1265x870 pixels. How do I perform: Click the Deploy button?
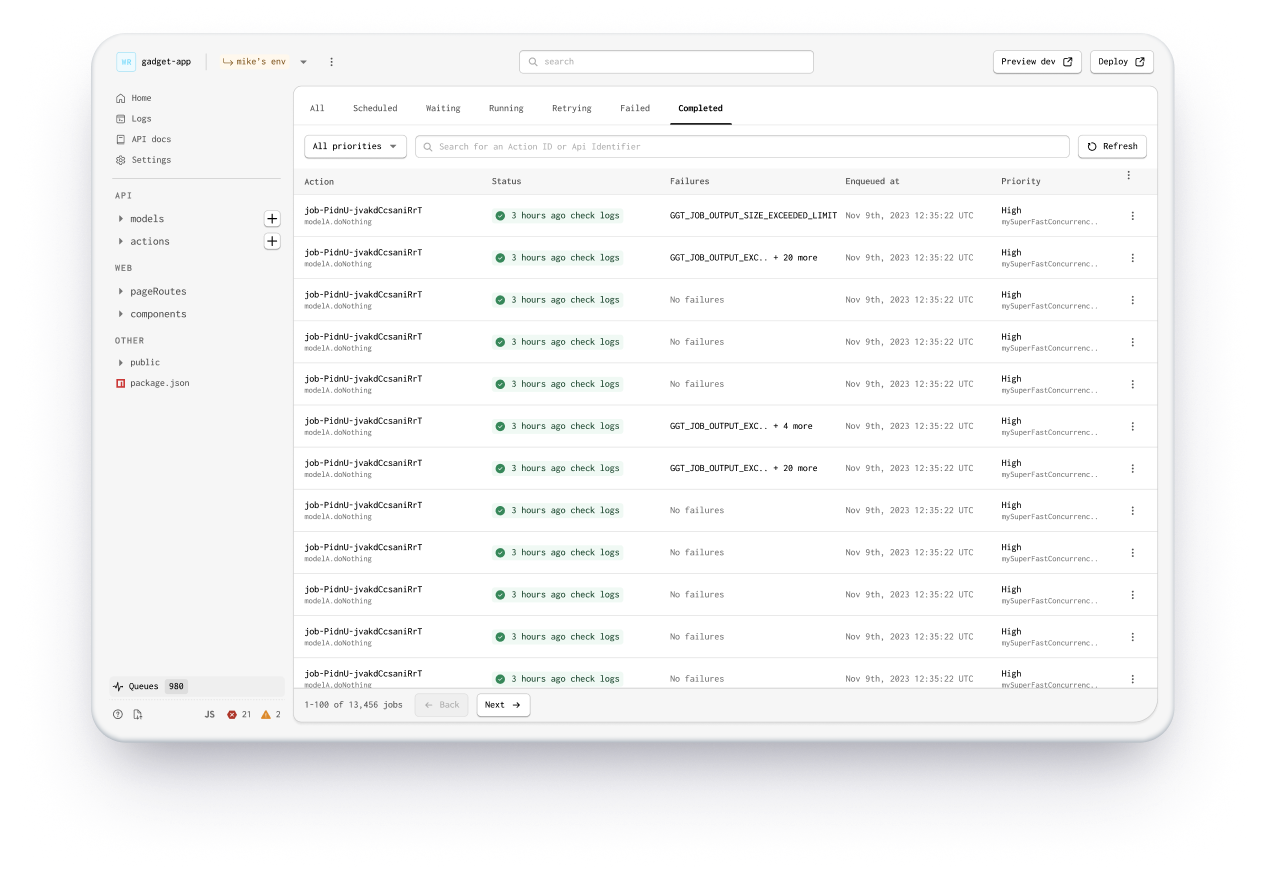coord(1122,62)
